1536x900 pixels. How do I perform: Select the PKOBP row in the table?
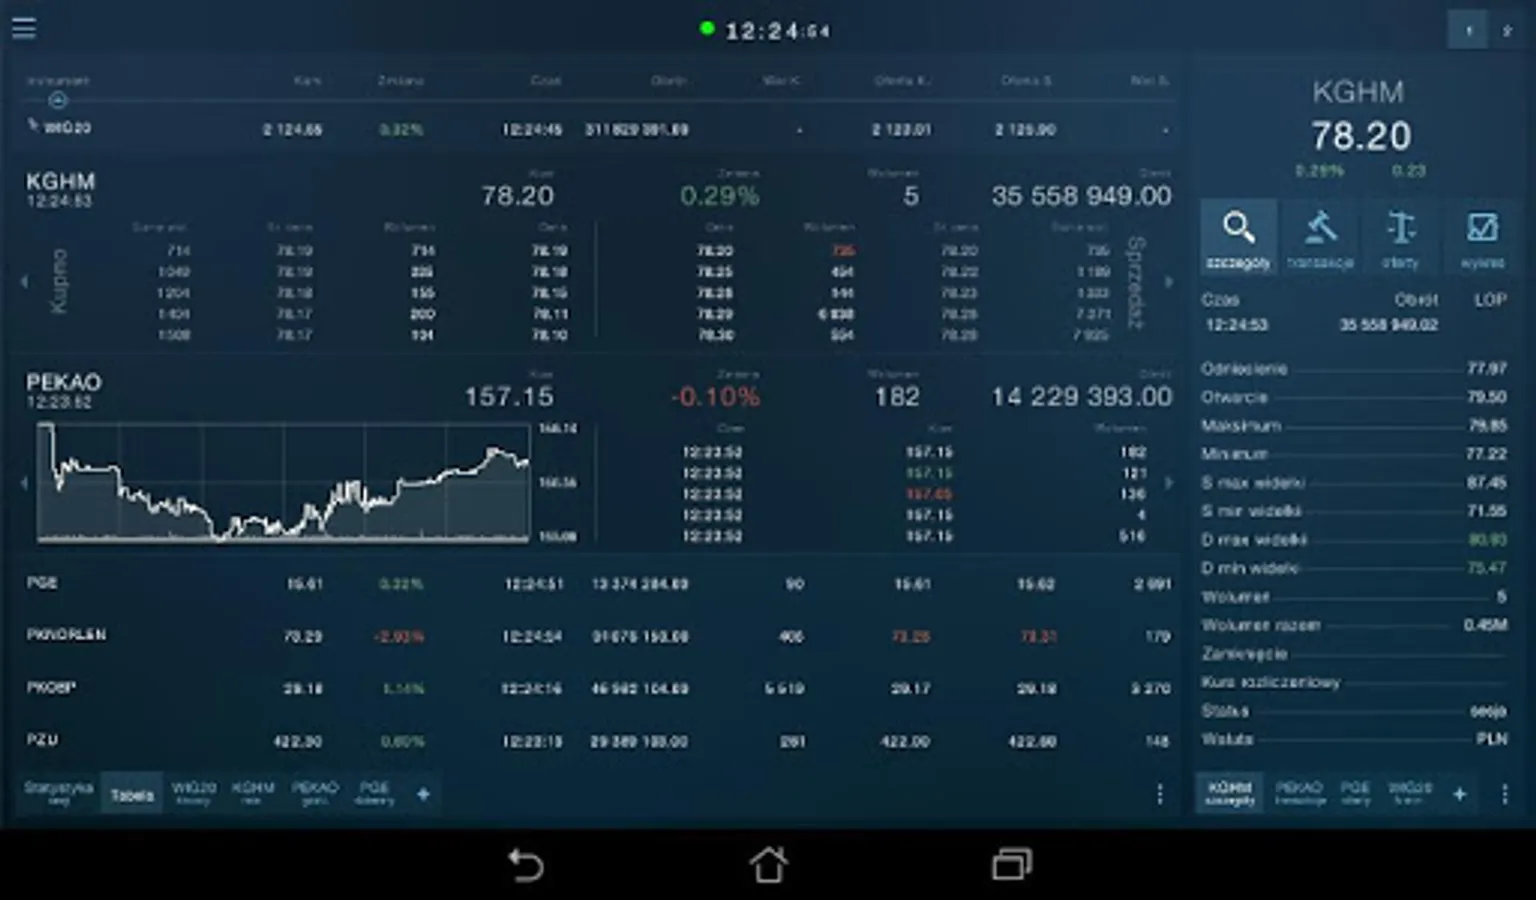pyautogui.click(x=597, y=688)
